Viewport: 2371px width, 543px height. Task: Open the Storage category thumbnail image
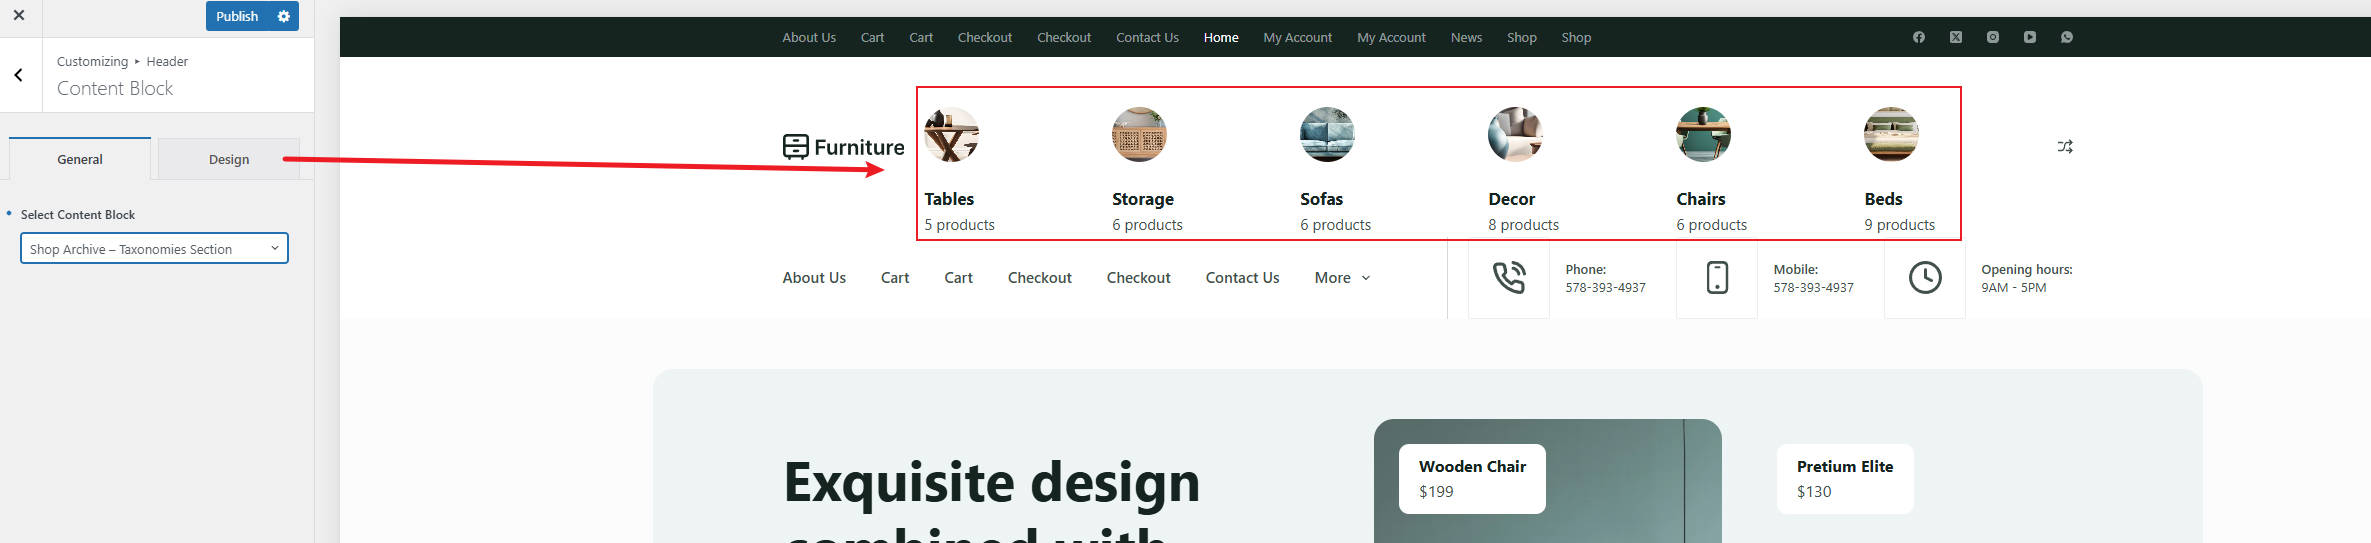[1139, 134]
